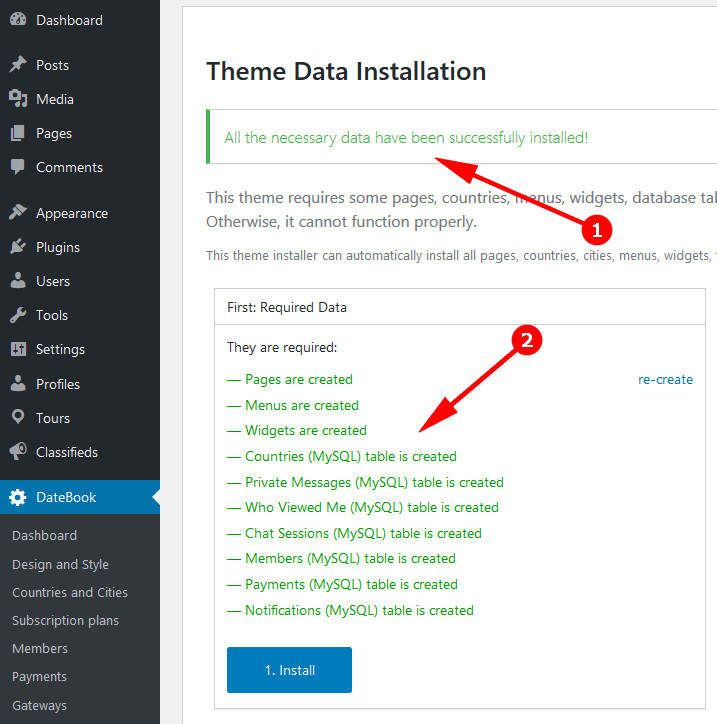Click the re-create link
Screen dimensions: 717x724
click(665, 379)
